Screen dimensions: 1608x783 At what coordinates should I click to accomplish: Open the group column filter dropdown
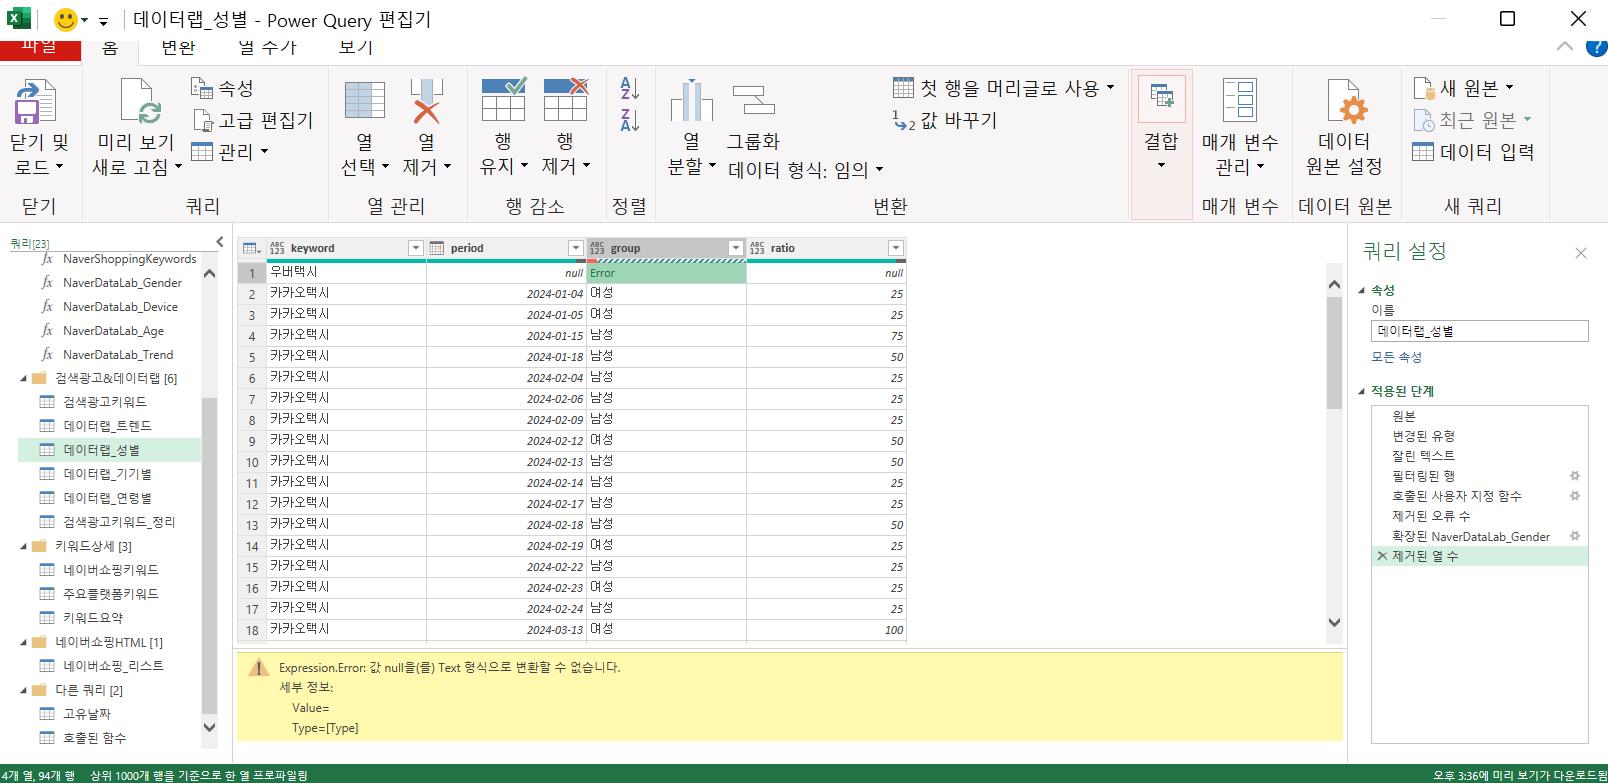735,248
